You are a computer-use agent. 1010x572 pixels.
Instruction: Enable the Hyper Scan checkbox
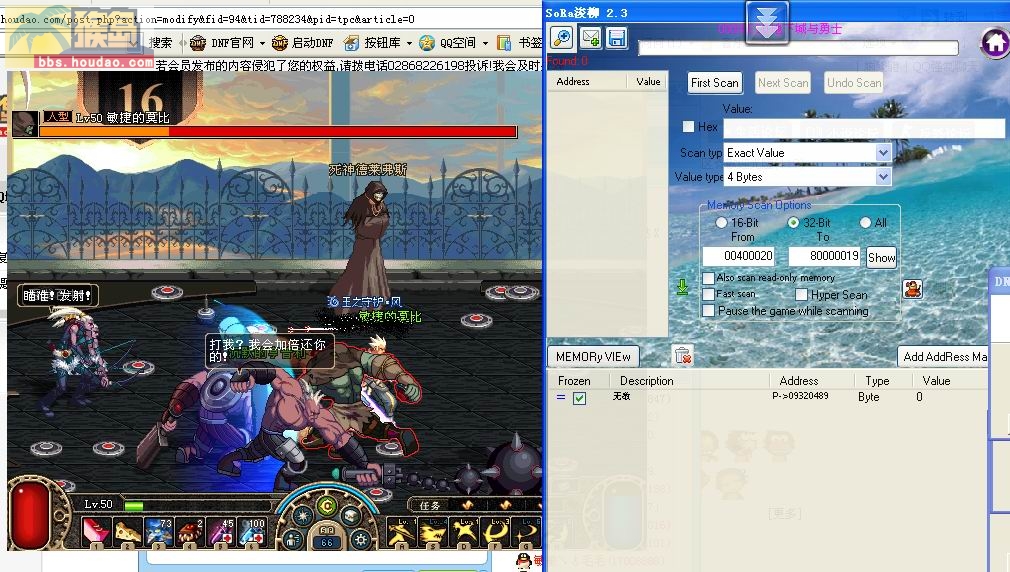[x=801, y=294]
